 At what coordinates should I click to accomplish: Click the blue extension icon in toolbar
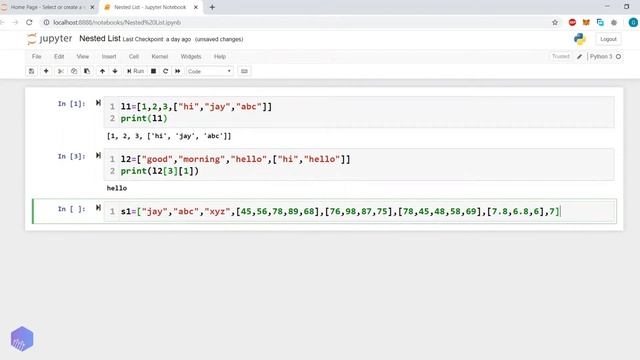pyautogui.click(x=600, y=22)
